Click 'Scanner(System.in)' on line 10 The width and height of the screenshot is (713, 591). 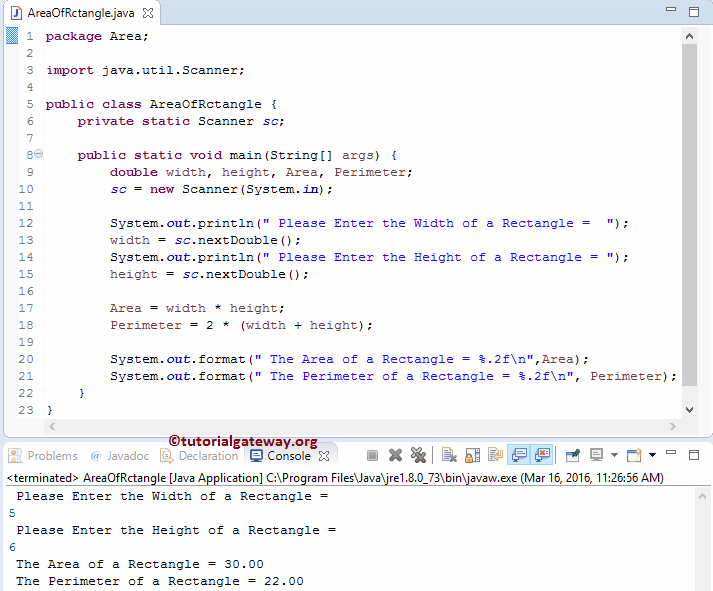tap(253, 189)
